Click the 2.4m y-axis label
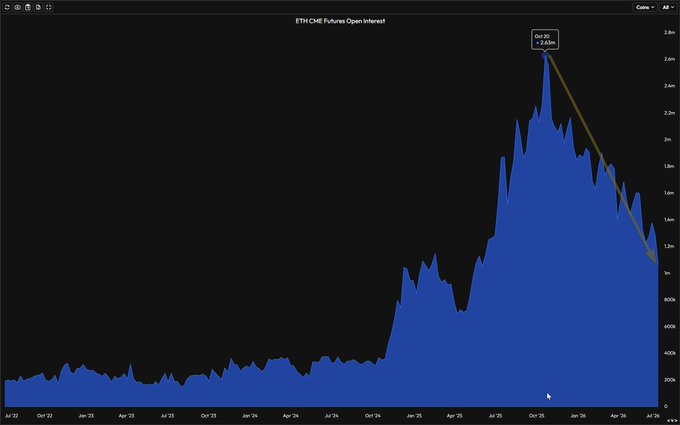This screenshot has width=680, height=425. [670, 86]
